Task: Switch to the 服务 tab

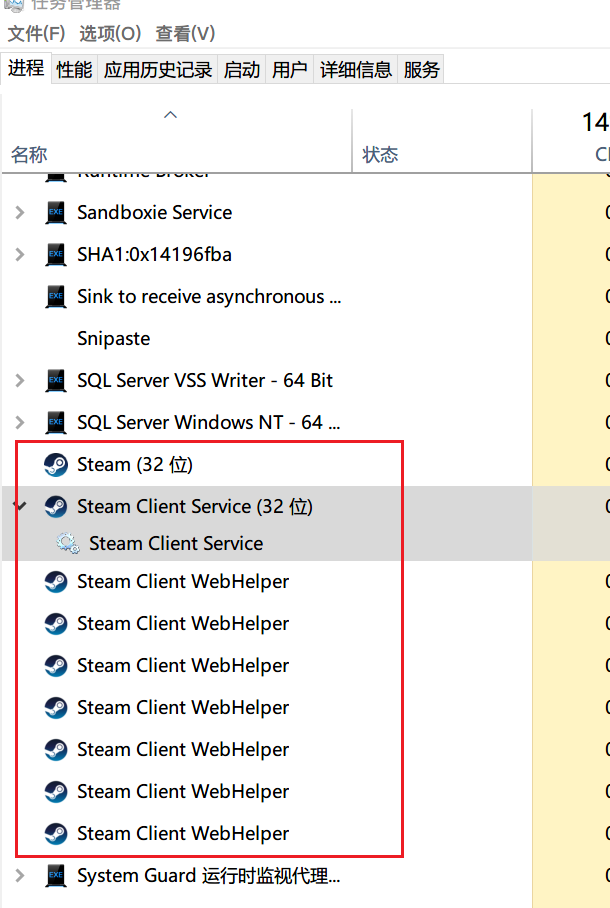Action: (x=421, y=69)
